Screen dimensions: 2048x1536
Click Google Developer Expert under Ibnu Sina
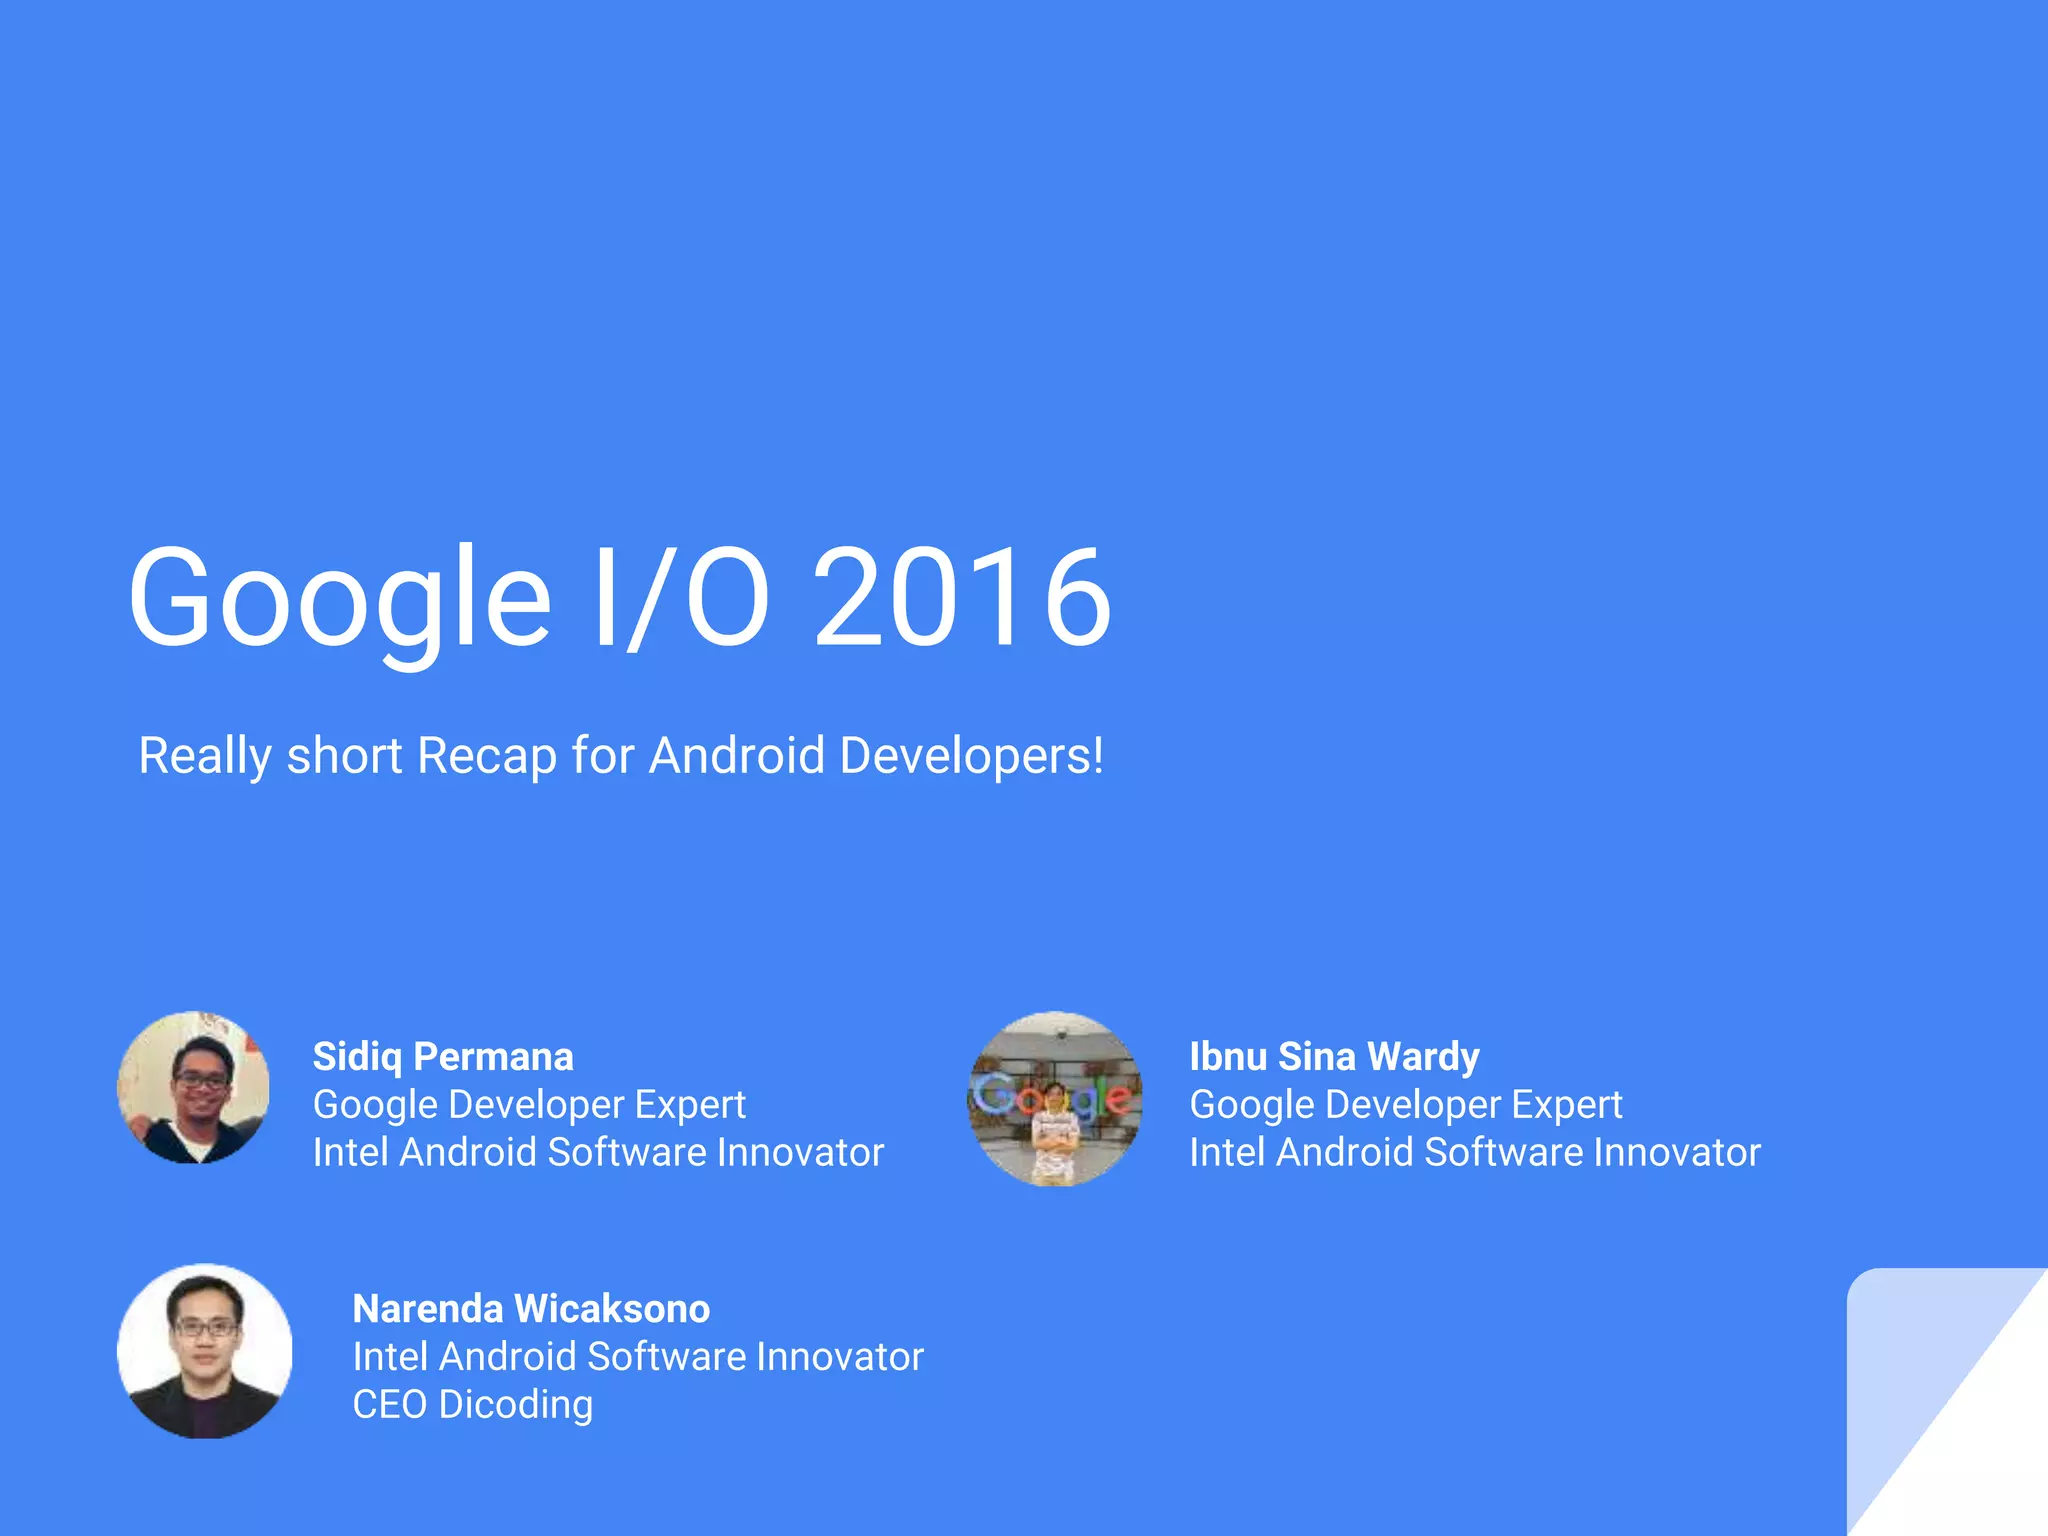coord(1405,1105)
